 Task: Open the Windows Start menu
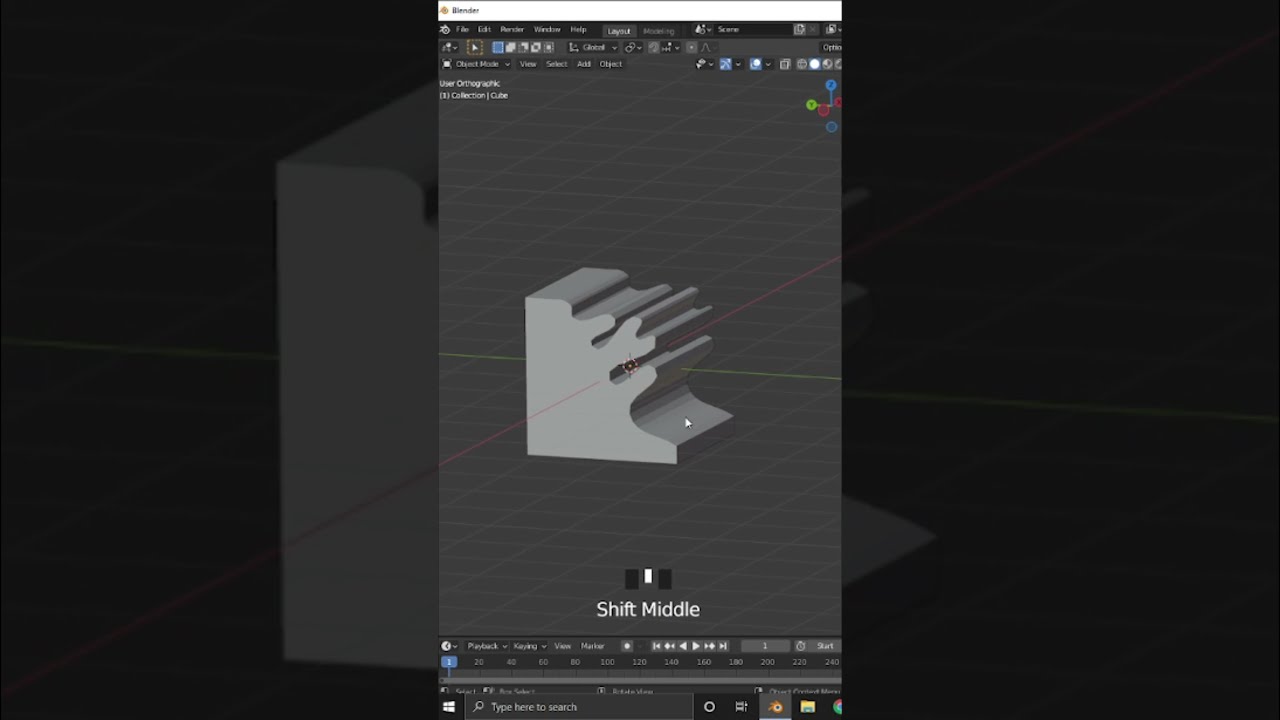(449, 707)
